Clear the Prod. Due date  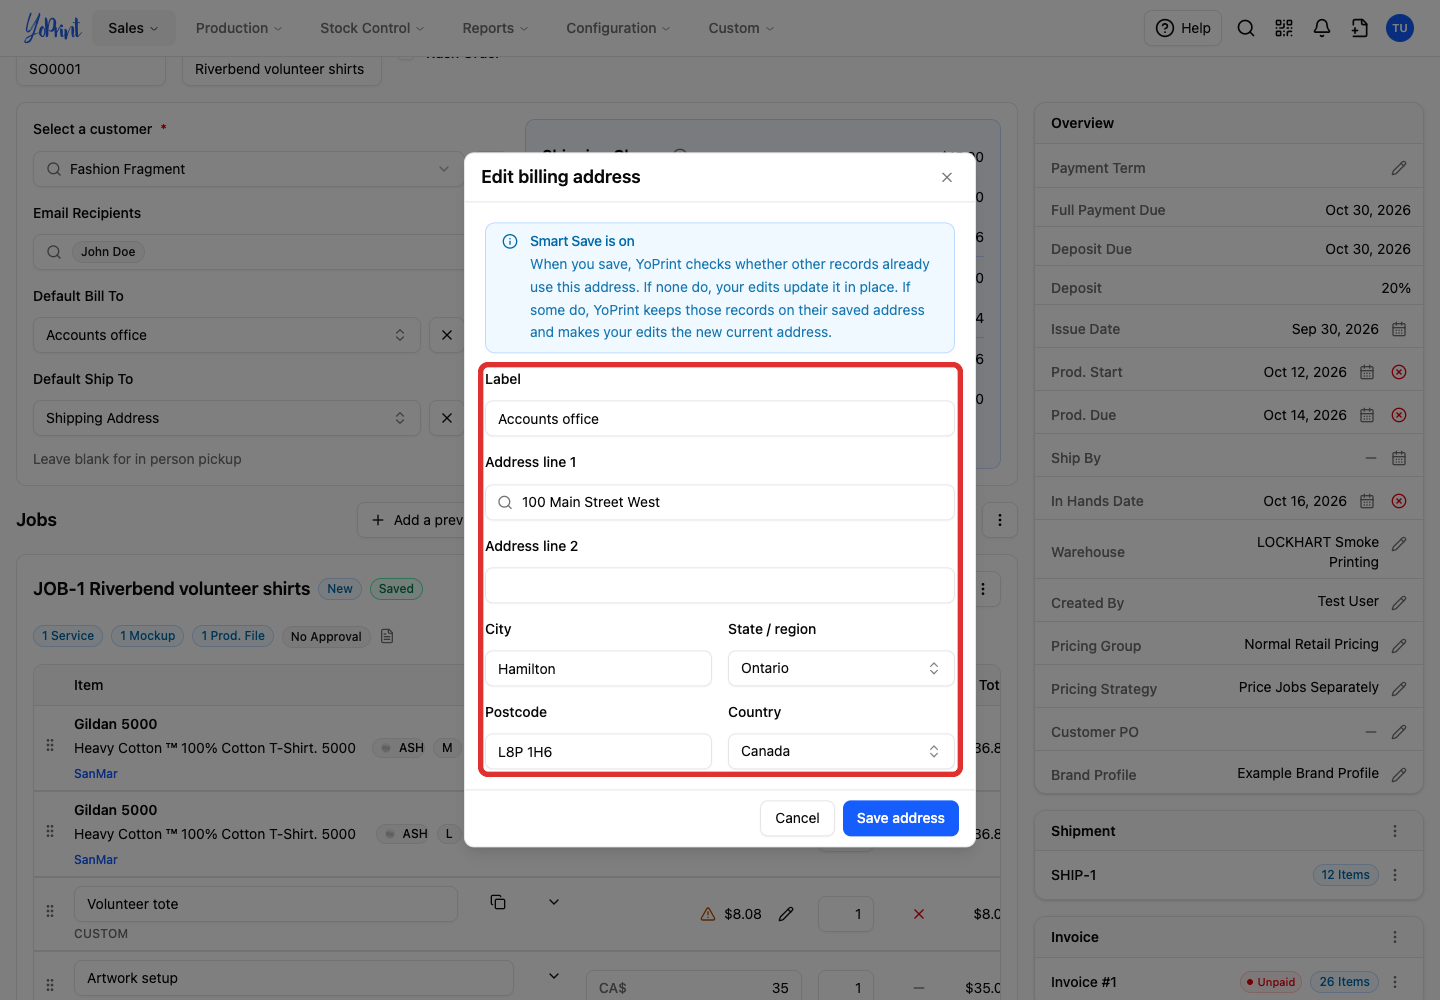1399,415
